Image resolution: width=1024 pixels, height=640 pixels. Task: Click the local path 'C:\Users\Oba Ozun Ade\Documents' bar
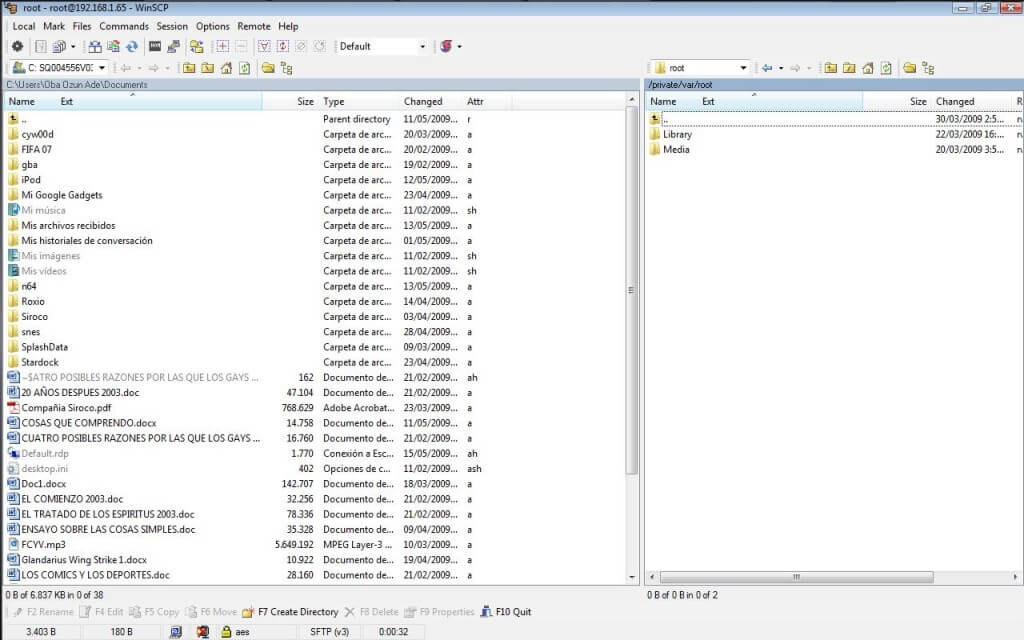[x=322, y=84]
